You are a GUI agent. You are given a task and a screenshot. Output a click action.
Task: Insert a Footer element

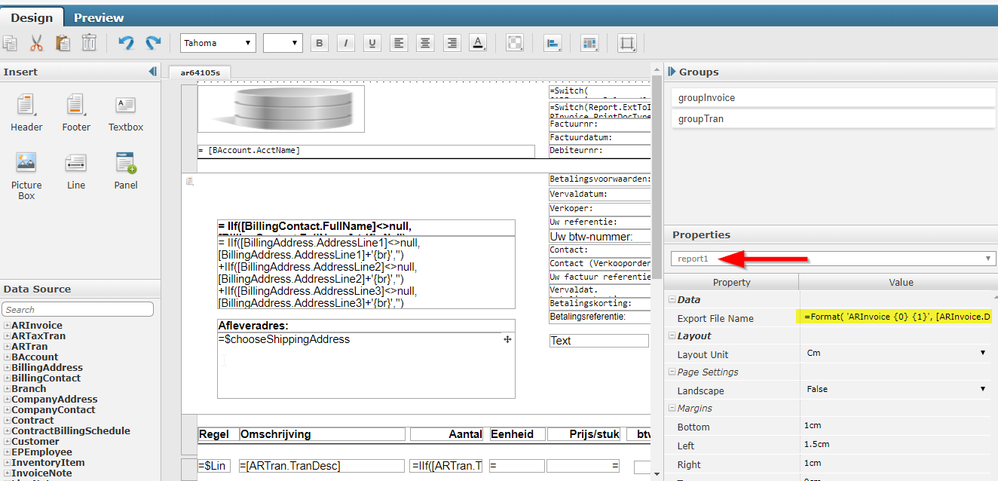(76, 113)
